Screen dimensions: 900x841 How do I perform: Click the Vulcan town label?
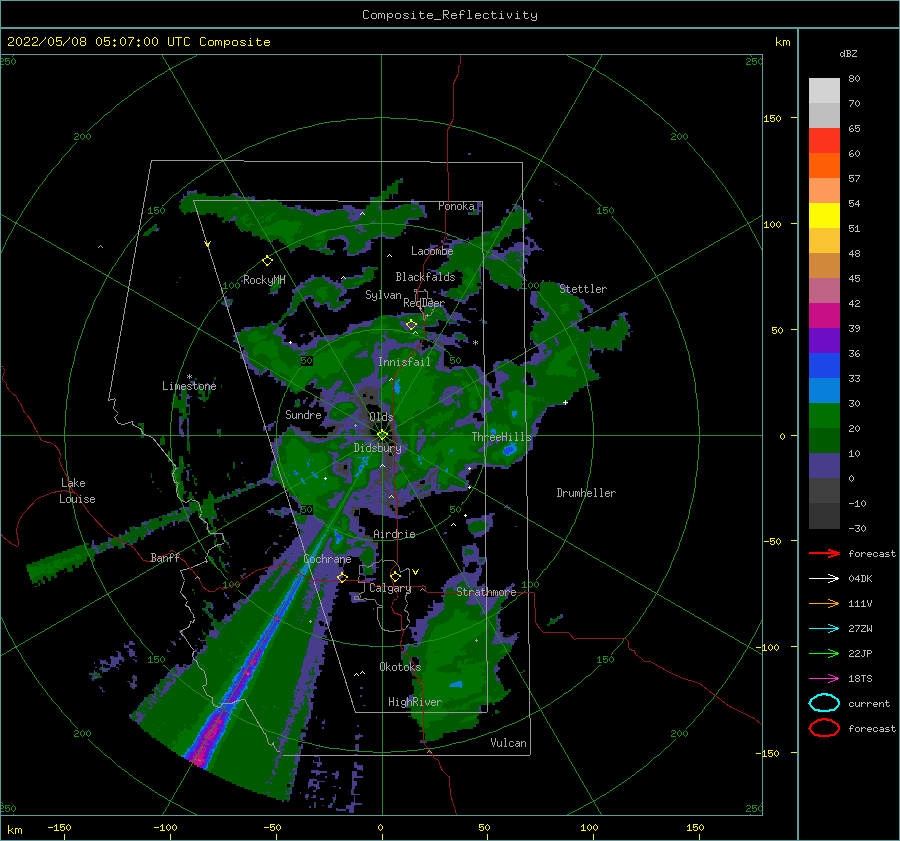(x=509, y=743)
